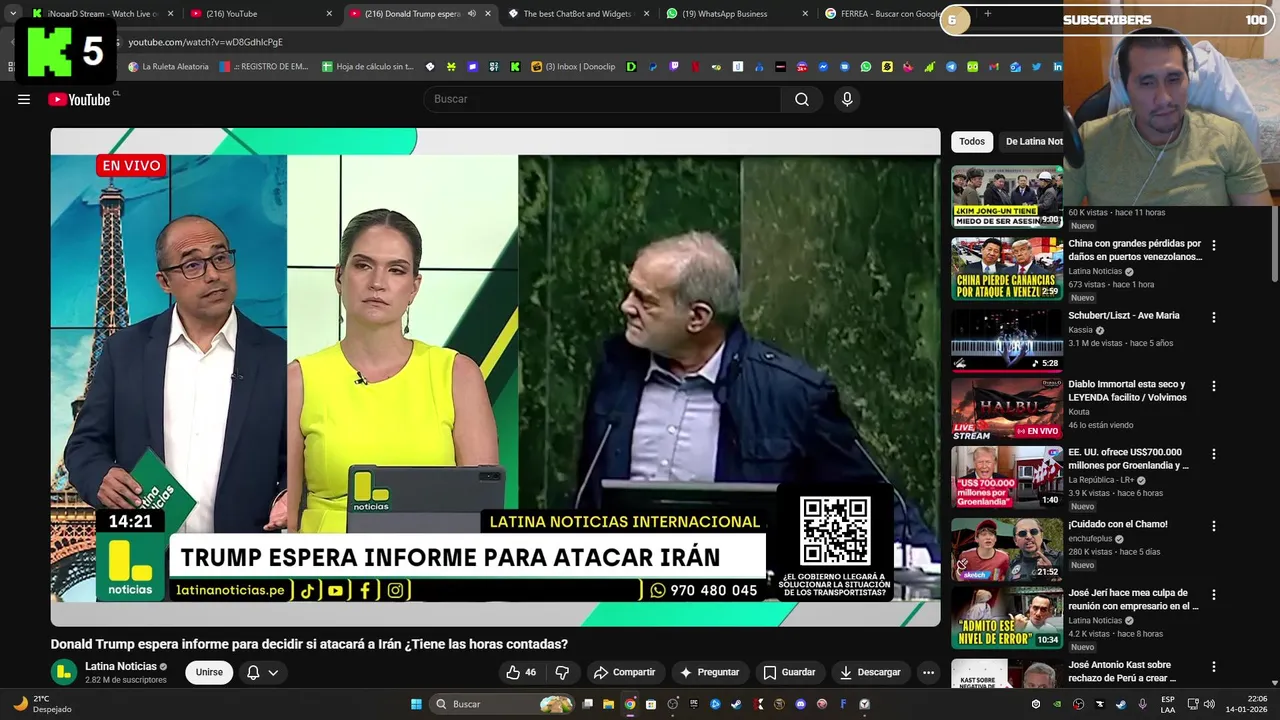Open a new browser tab
The image size is (1280, 720).
987,14
